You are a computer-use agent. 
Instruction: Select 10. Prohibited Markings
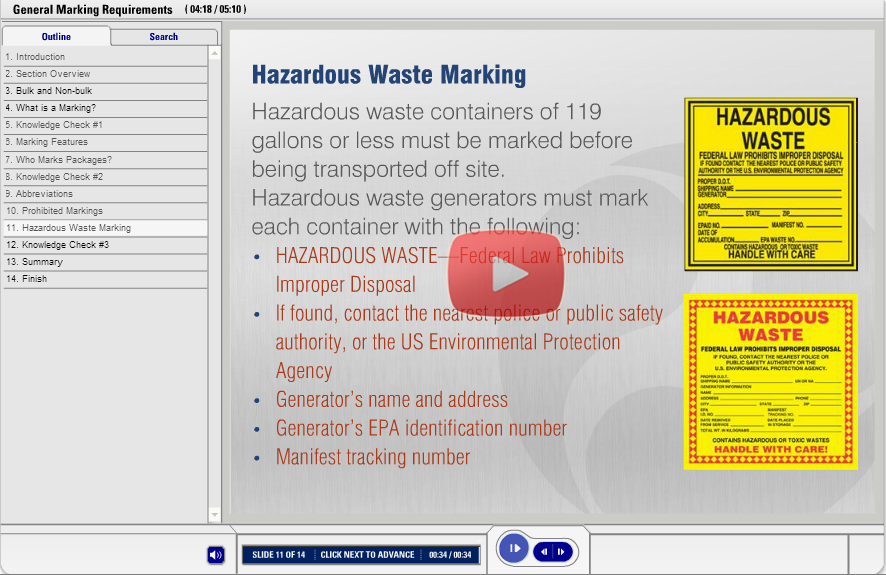pyautogui.click(x=105, y=211)
